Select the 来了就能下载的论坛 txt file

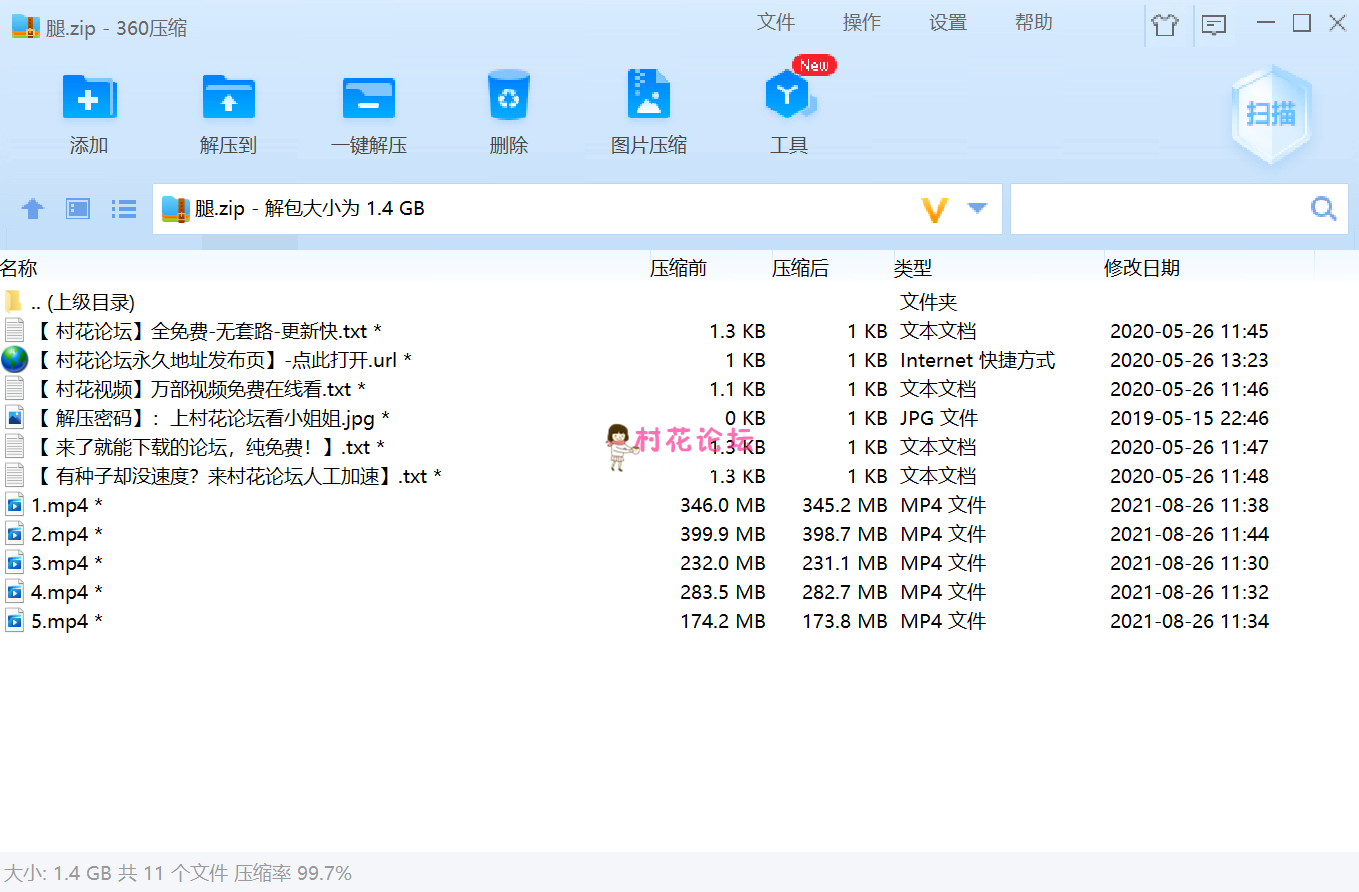[x=209, y=447]
